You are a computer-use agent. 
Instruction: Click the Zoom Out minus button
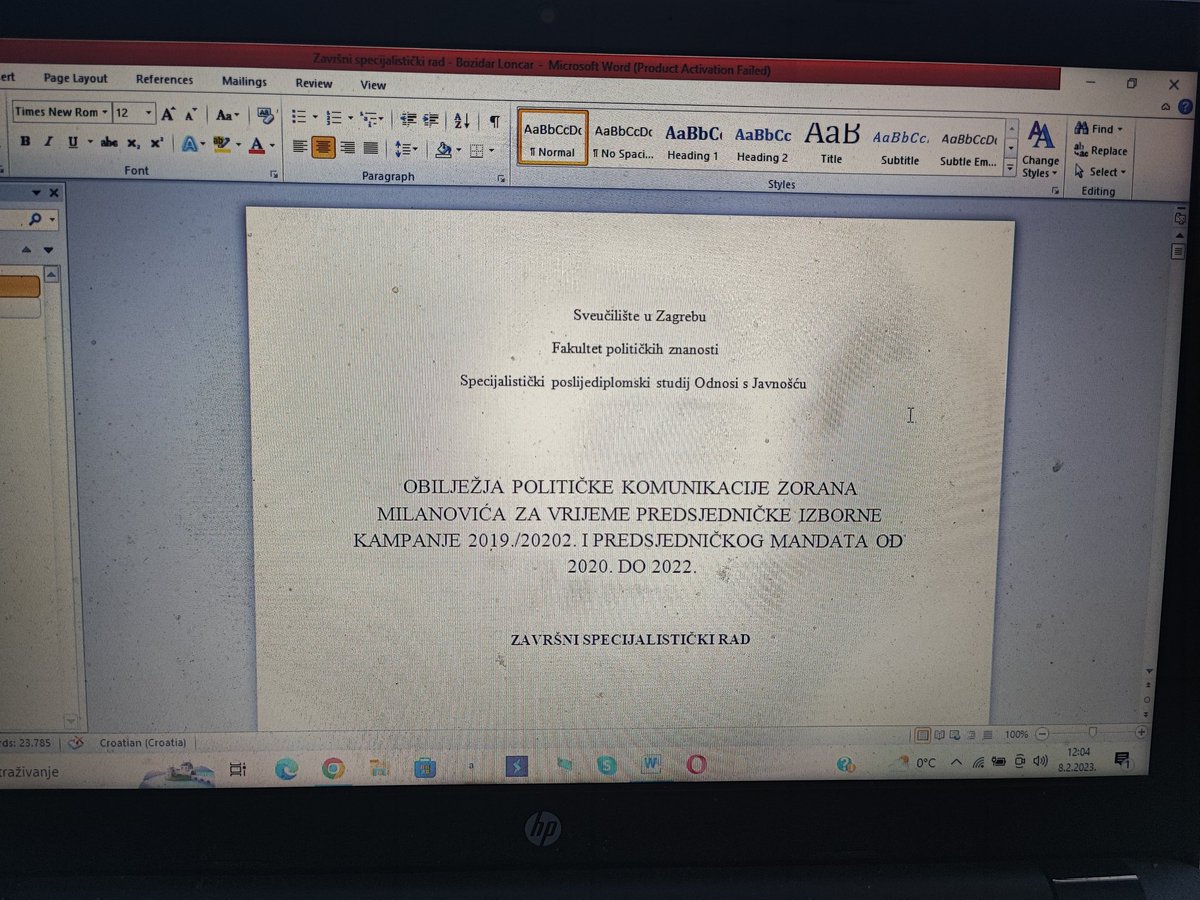coord(1042,733)
